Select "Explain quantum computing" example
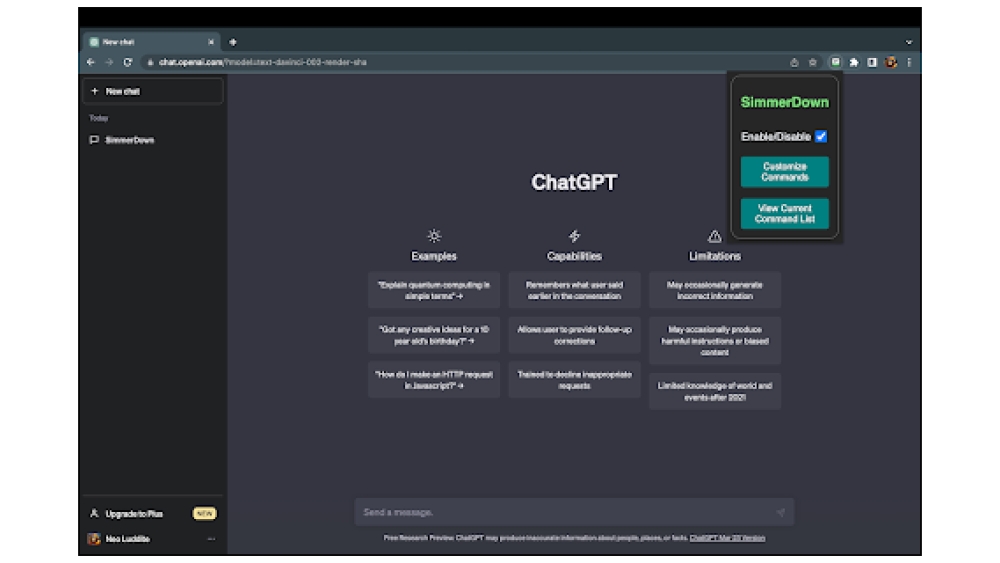 tap(434, 290)
